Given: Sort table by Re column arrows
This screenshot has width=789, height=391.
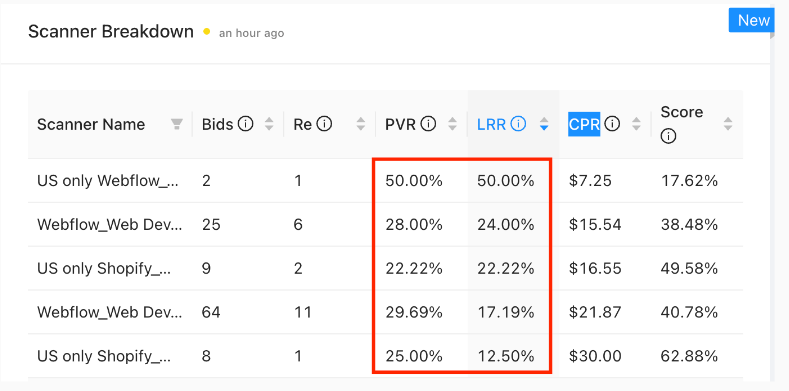Looking at the screenshot, I should coord(361,124).
